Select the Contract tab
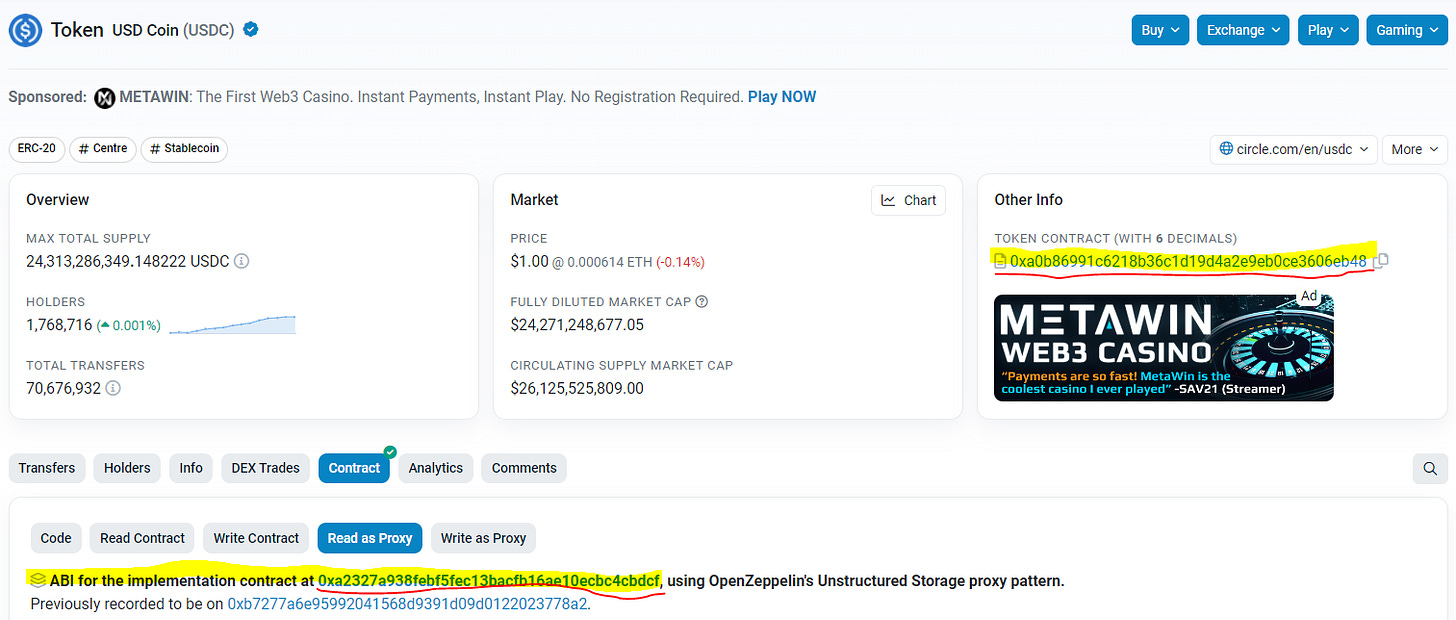The image size is (1456, 620). pyautogui.click(x=354, y=468)
